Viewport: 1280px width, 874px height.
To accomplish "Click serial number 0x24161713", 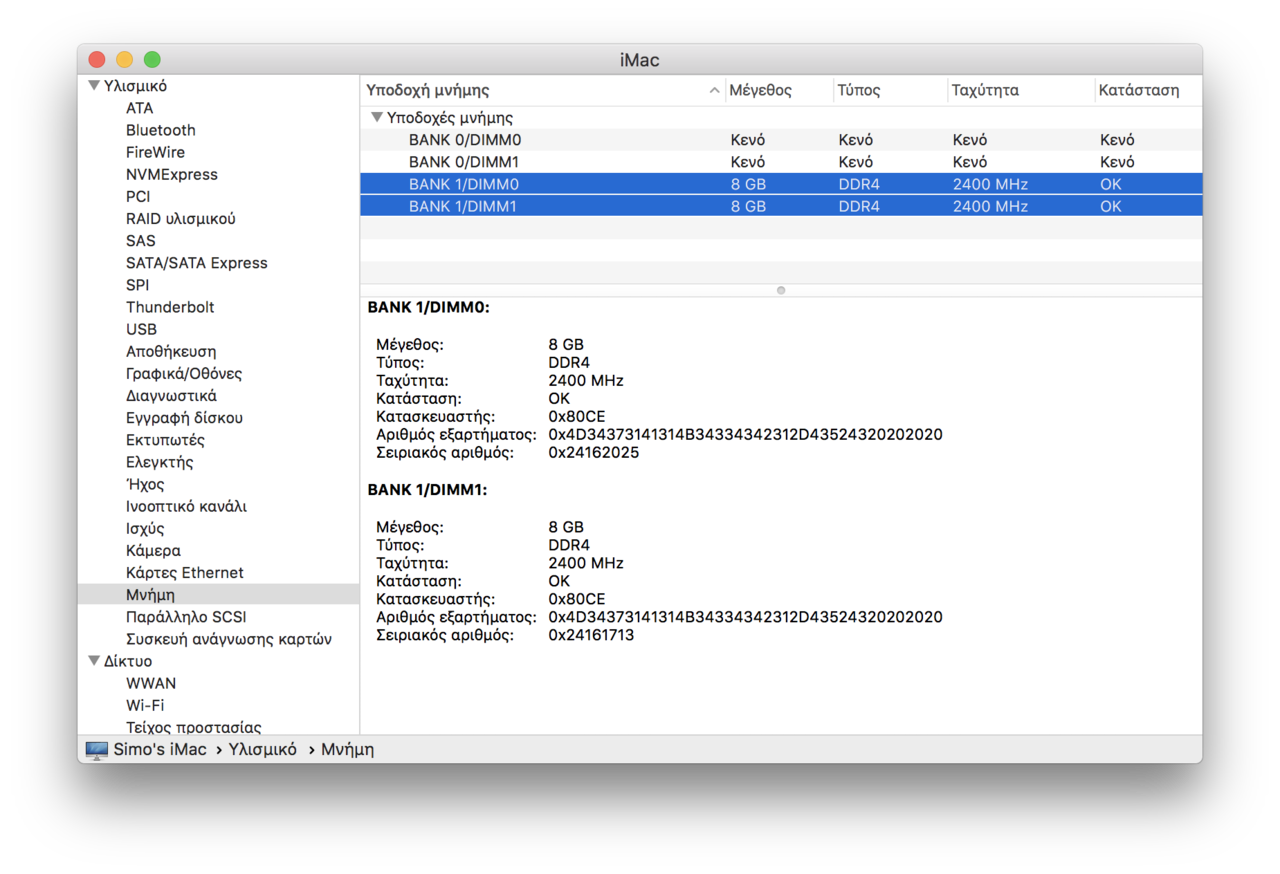I will tap(591, 635).
